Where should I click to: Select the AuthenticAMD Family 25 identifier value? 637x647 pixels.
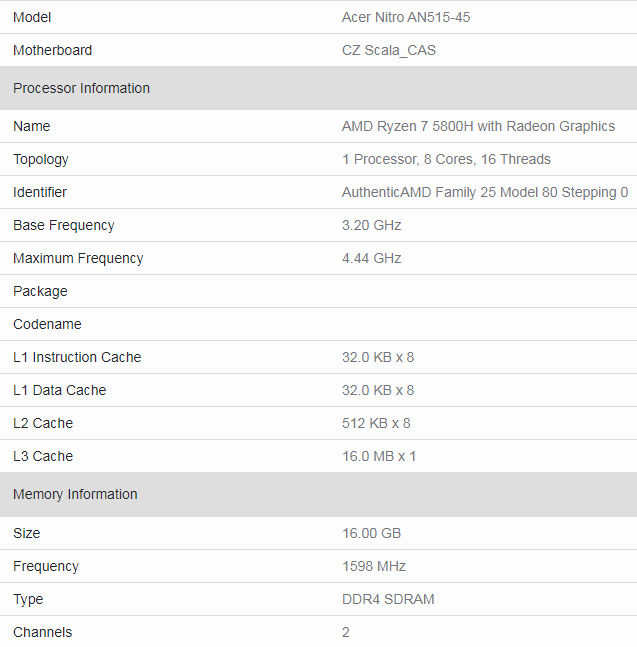[x=485, y=192]
